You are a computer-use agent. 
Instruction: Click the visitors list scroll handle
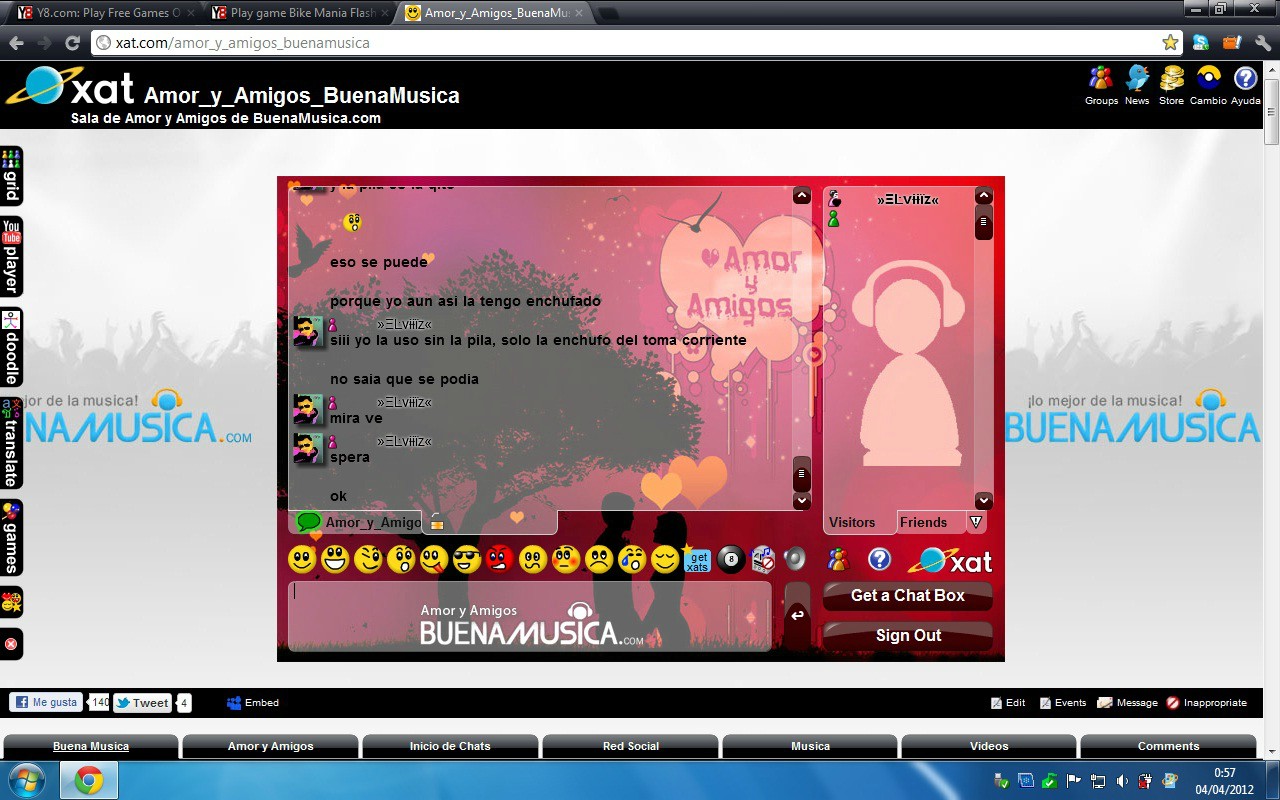coord(984,223)
